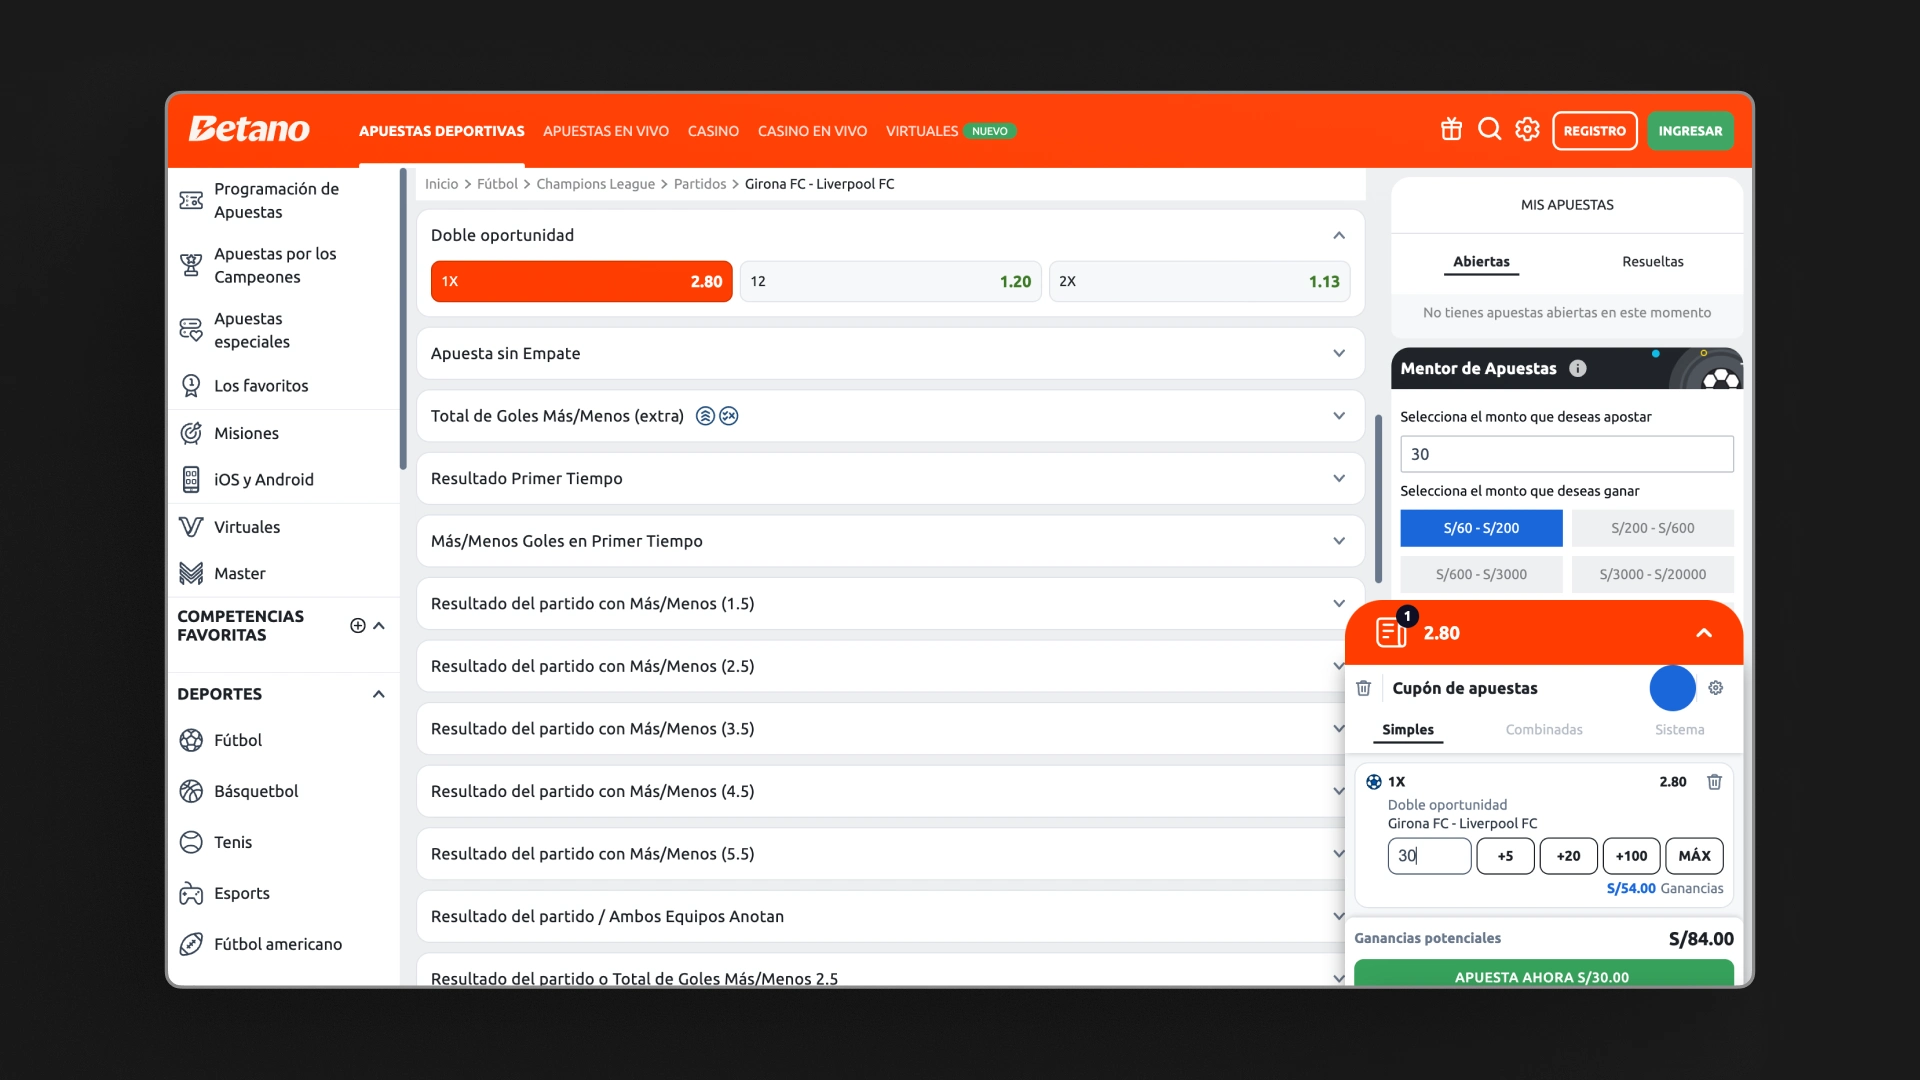1920x1080 pixels.
Task: Open the VIRTUALES tab
Action: click(x=921, y=131)
